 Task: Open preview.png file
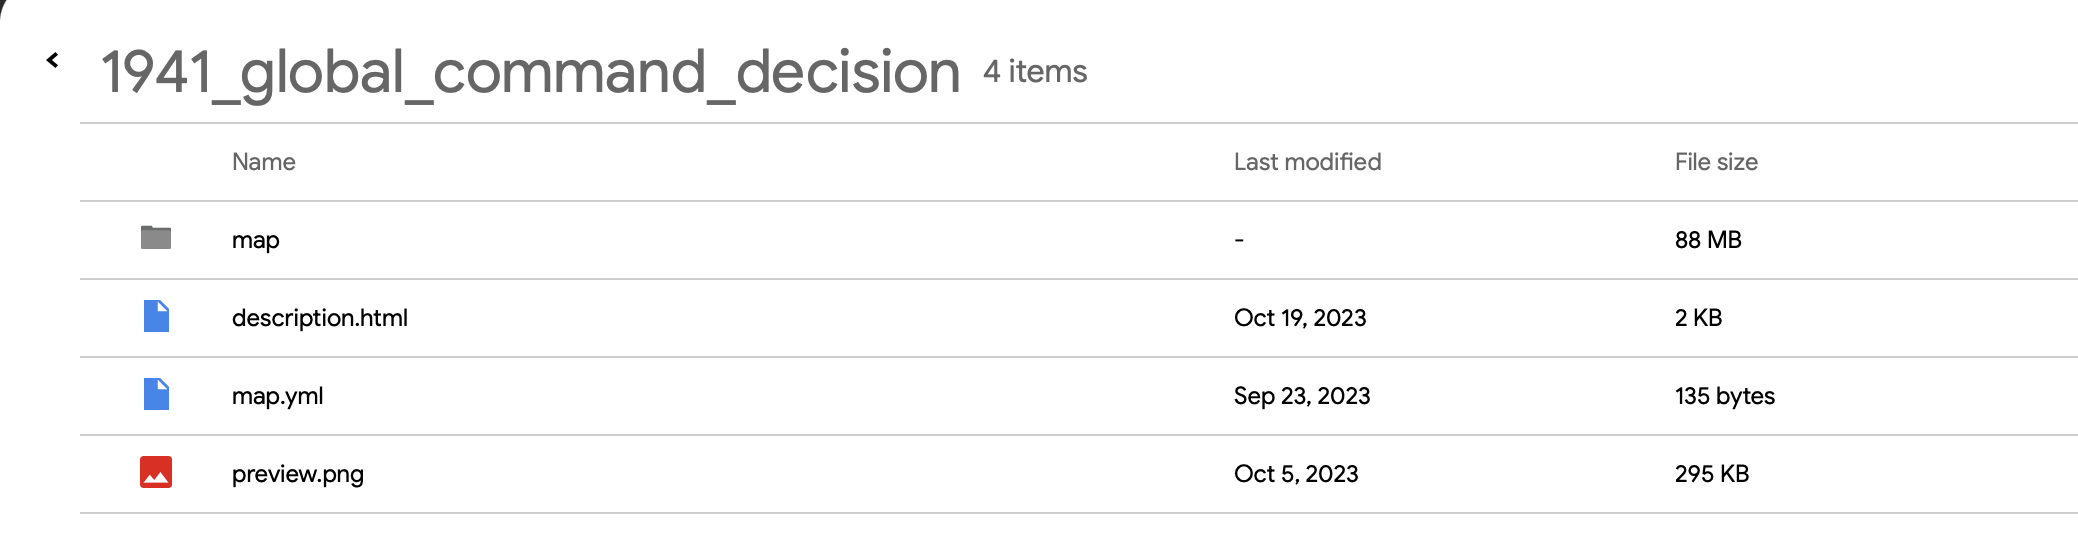coord(297,474)
